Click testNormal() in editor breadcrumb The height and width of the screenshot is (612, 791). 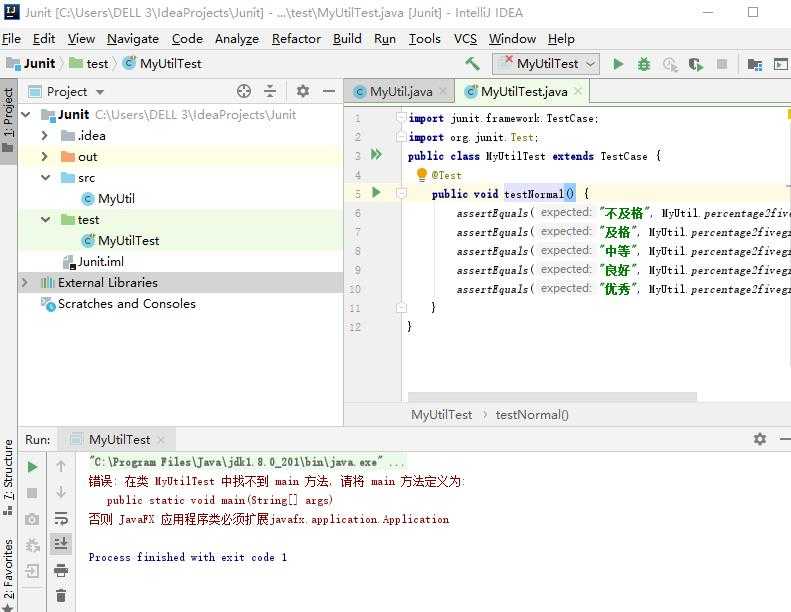click(x=532, y=415)
